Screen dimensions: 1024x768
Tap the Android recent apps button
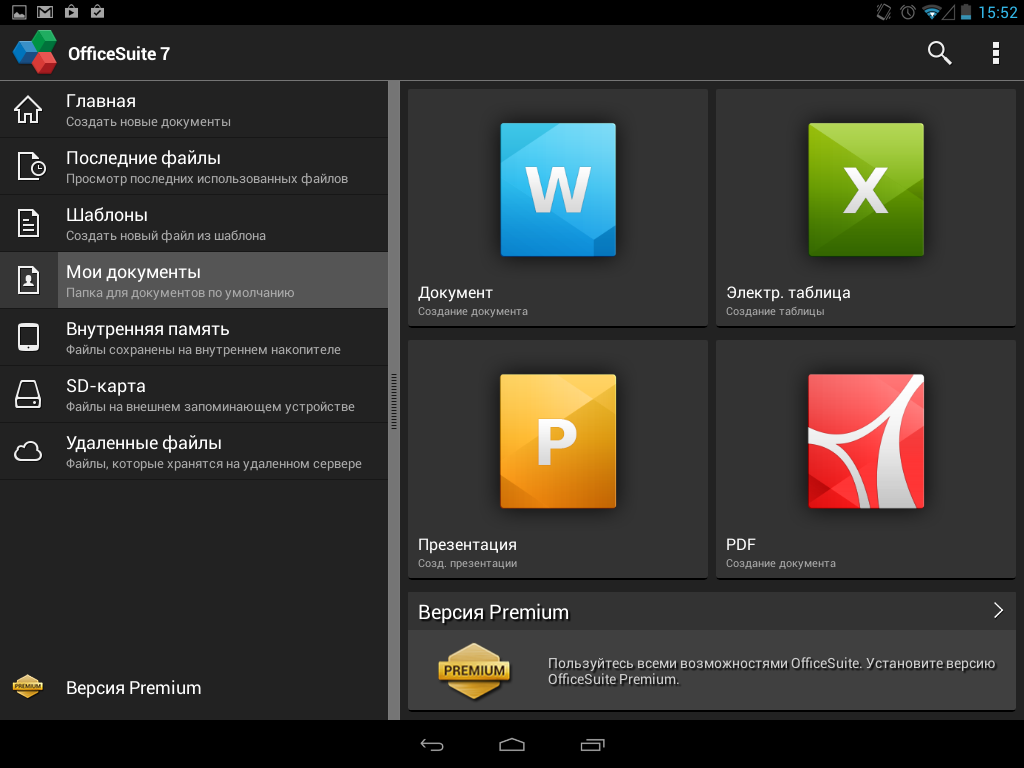[592, 744]
